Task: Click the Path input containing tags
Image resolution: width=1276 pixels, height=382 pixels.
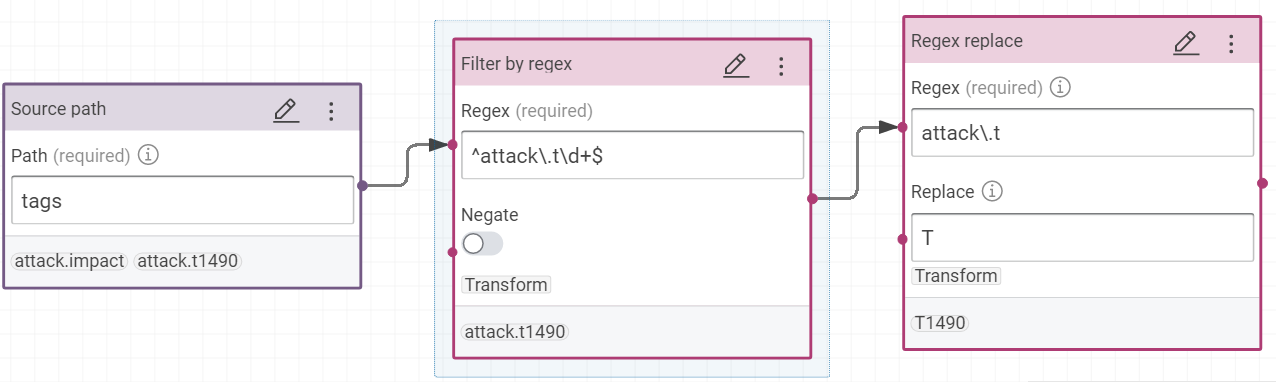Action: 183,201
